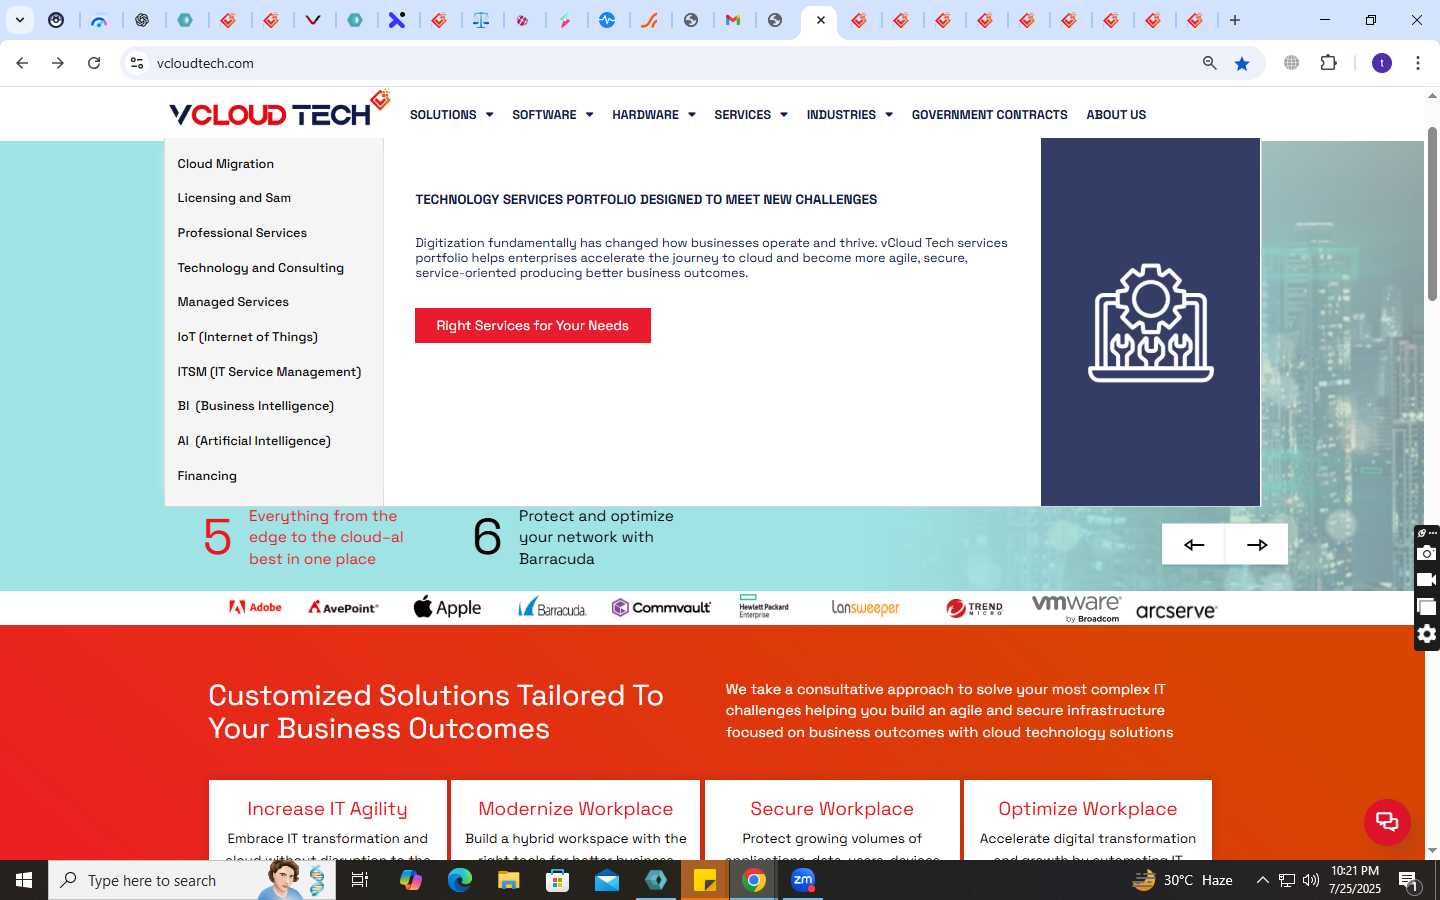Click the Trend Micro partner logo

974,607
